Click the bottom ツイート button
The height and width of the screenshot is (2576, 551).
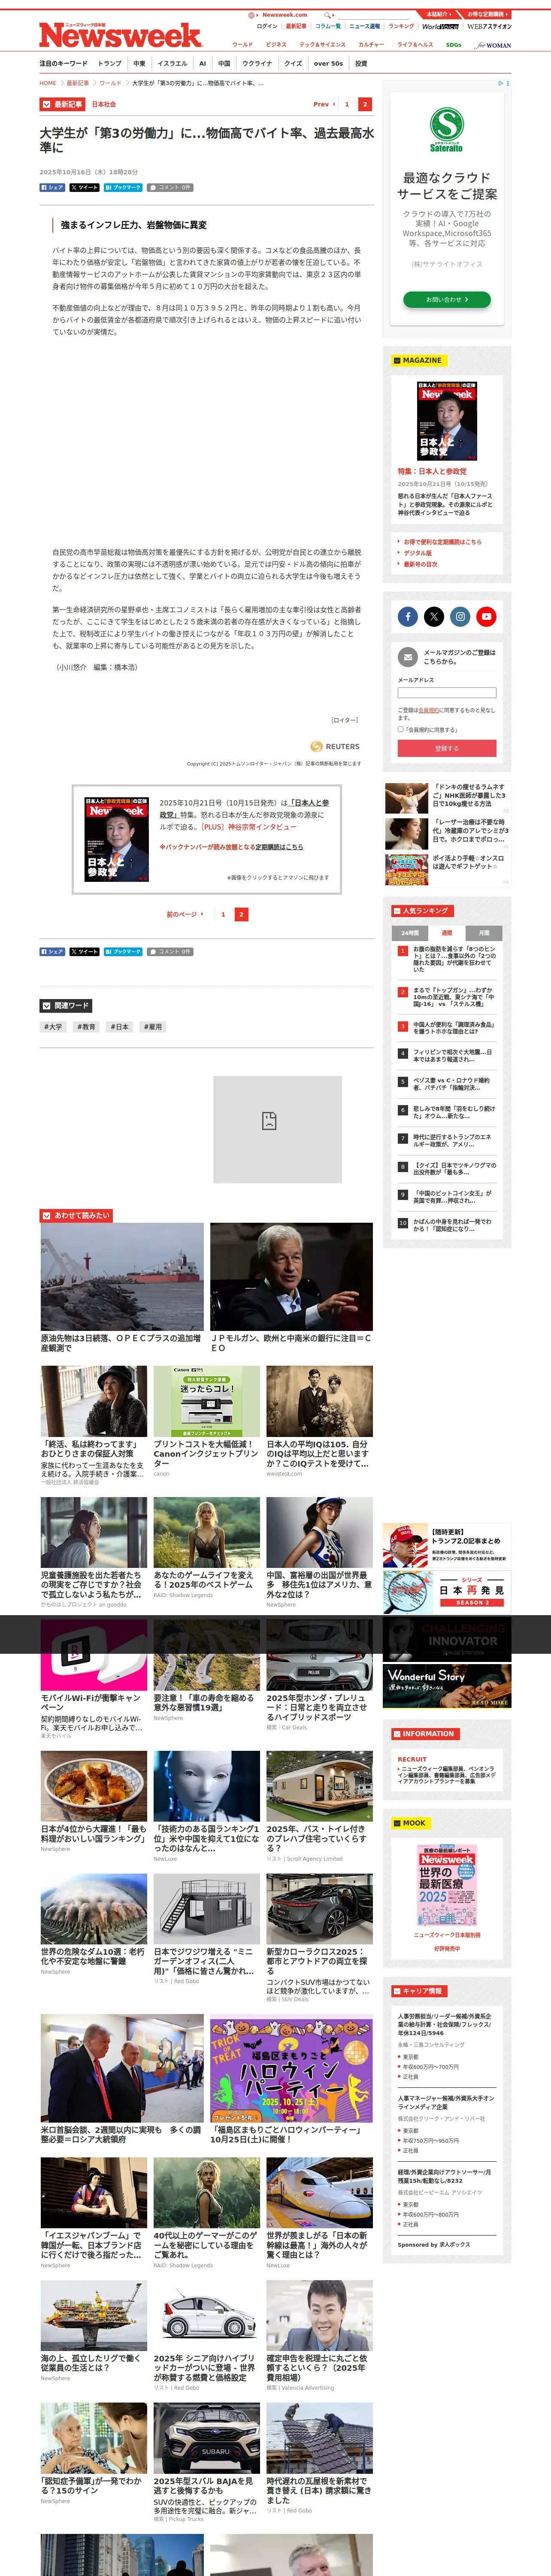pyautogui.click(x=84, y=951)
